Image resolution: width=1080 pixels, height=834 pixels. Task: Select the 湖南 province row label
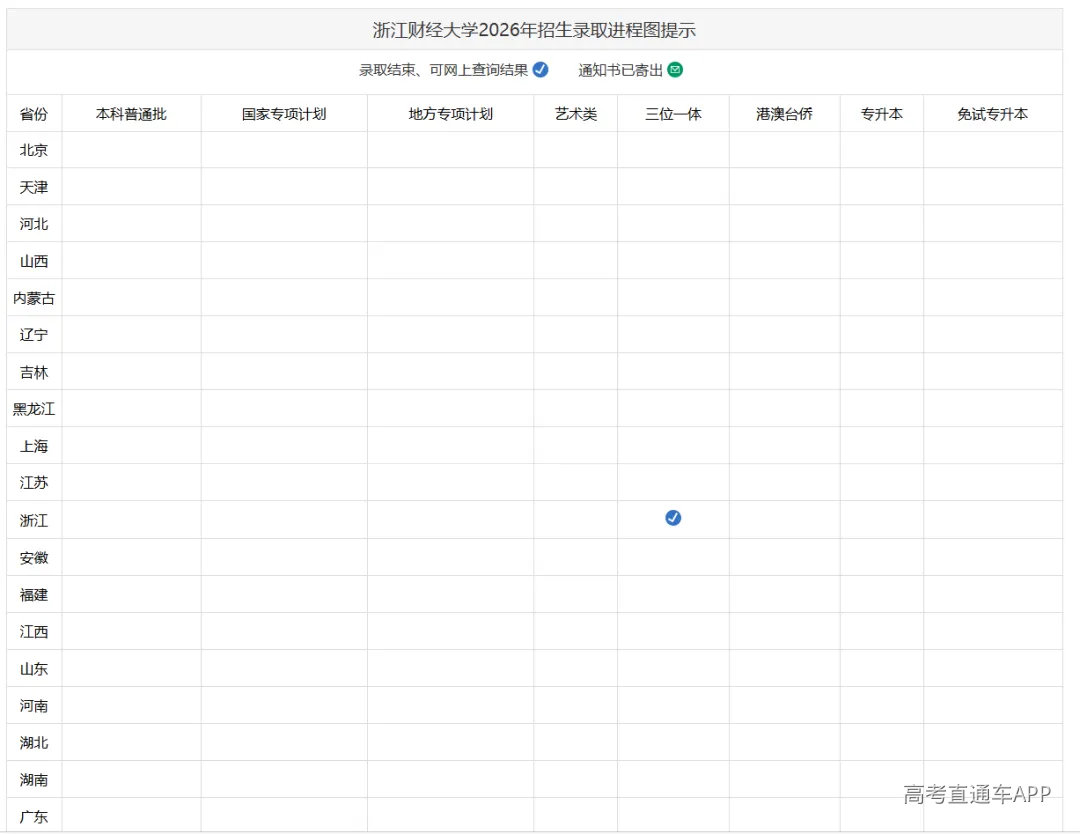click(x=34, y=780)
